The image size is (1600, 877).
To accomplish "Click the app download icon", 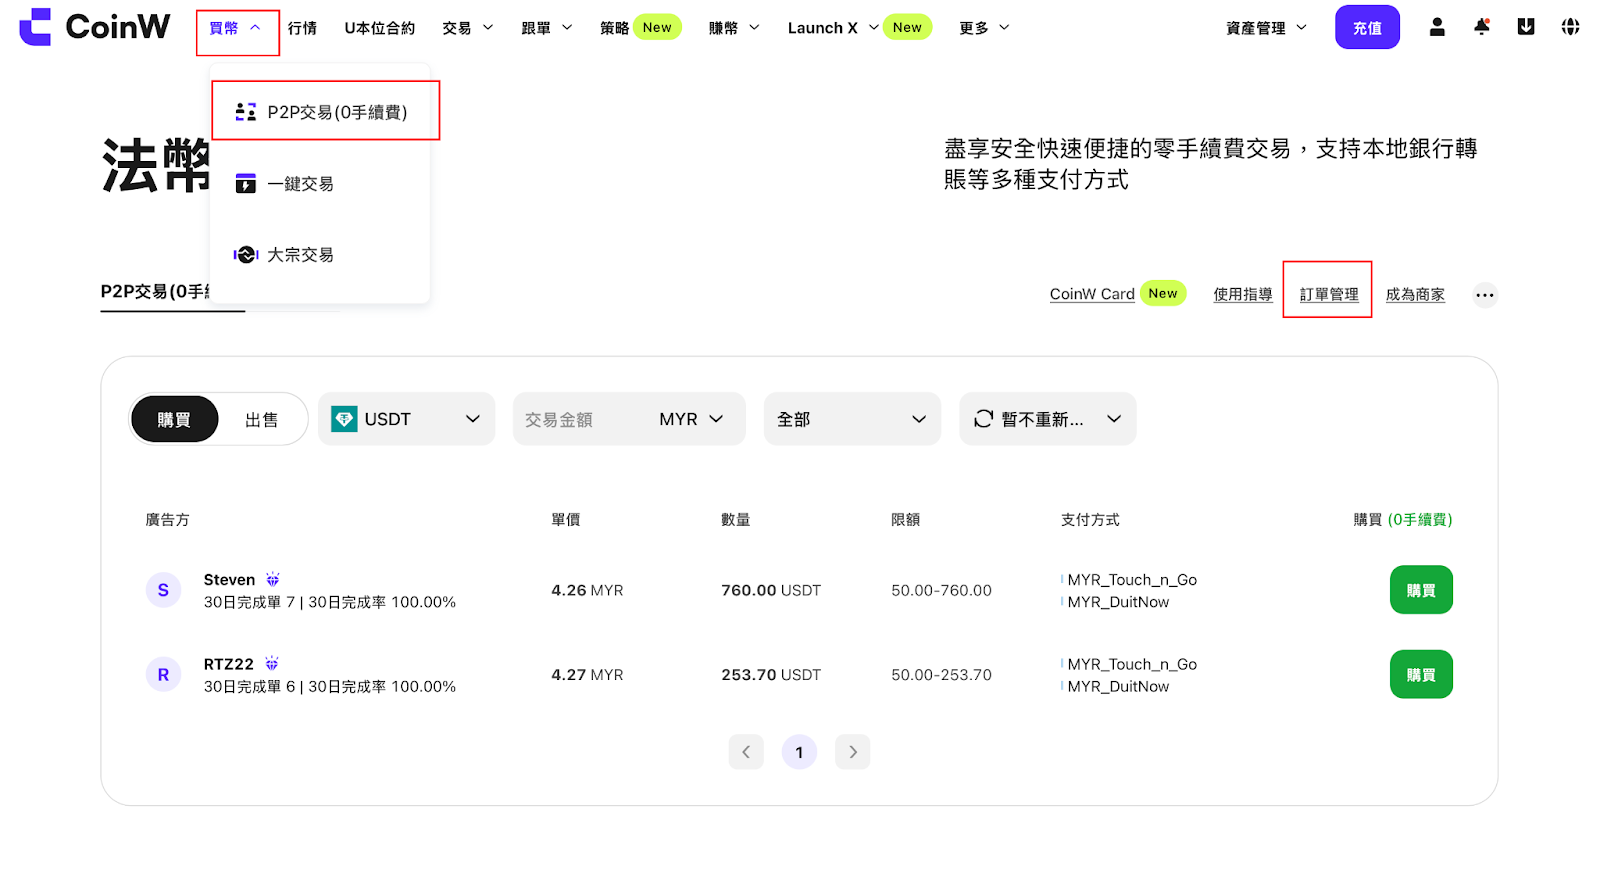I will (1526, 27).
